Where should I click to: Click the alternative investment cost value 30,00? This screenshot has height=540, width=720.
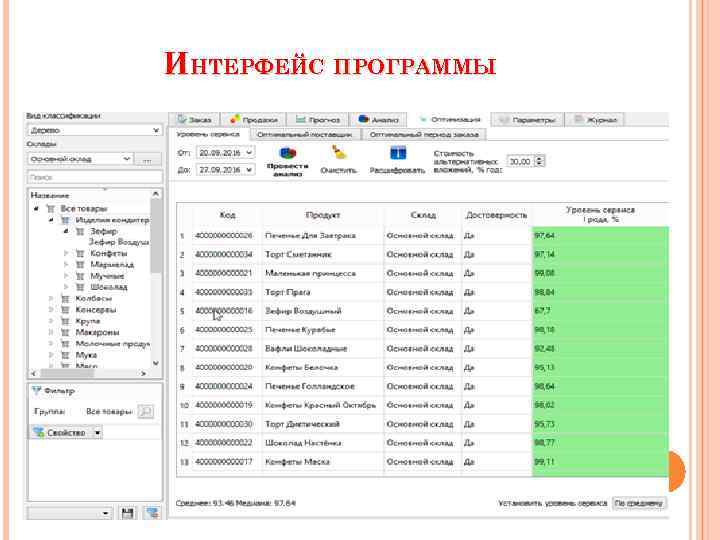520,161
